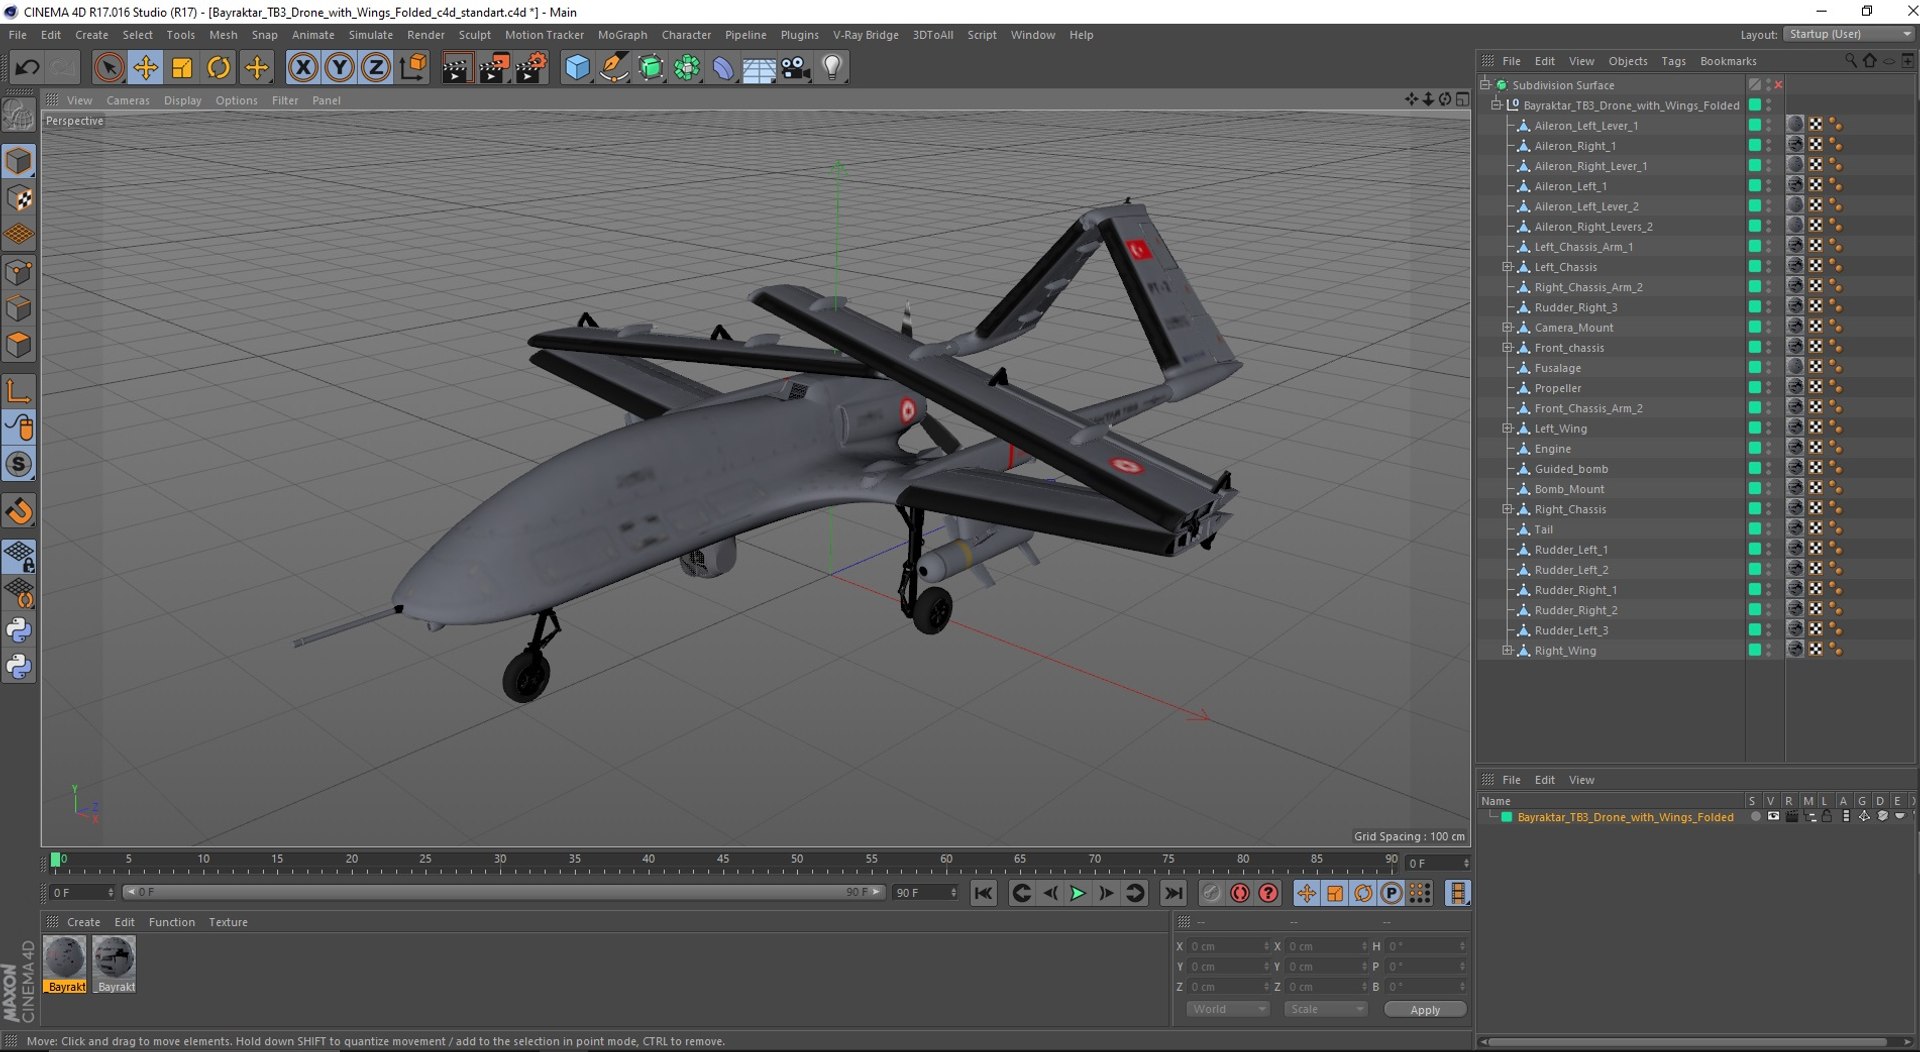
Task: Toggle Fusalage layer color square
Action: [1754, 368]
